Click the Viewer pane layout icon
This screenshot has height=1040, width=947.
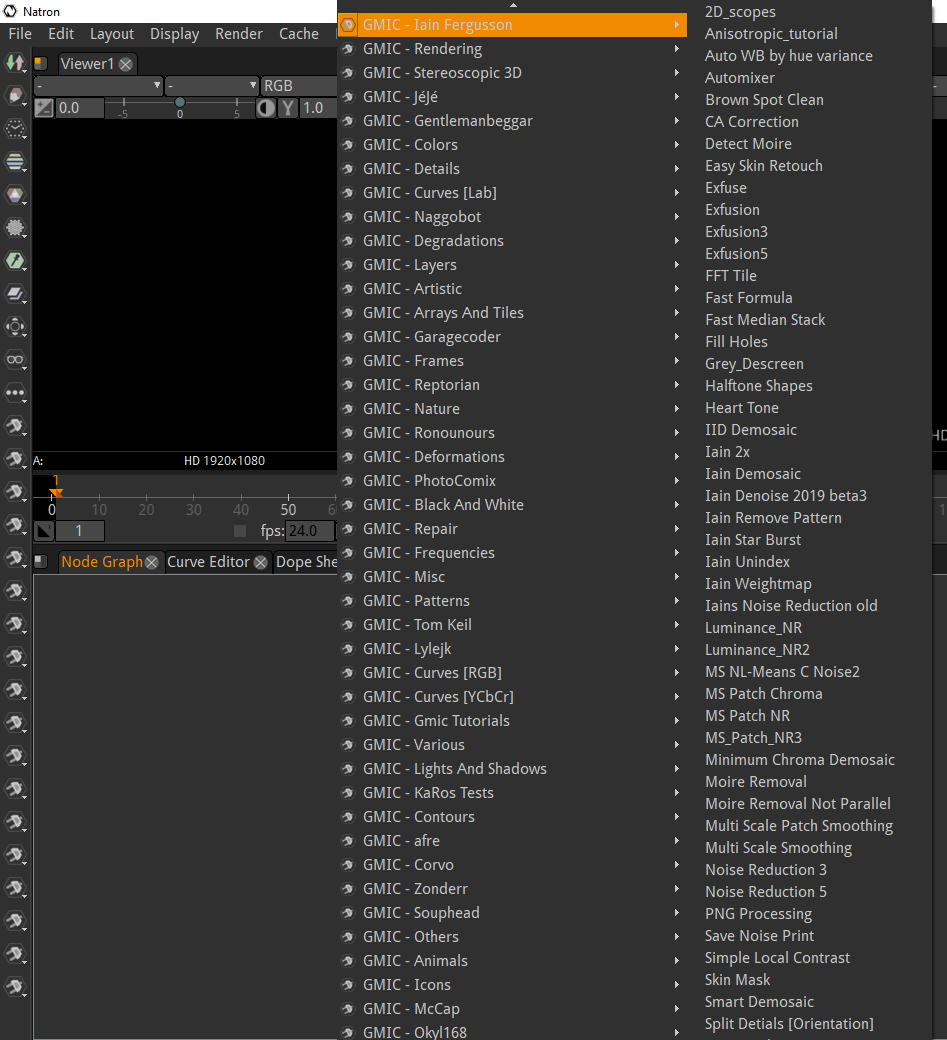(41, 64)
